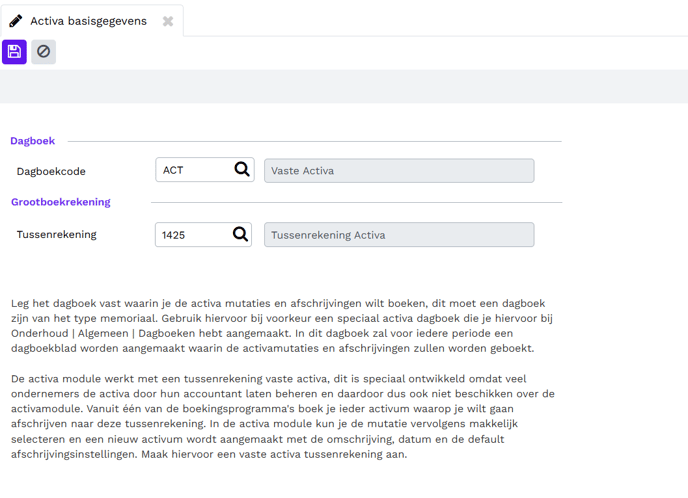
Task: Close the Activa basisgegevens tab
Action: click(x=168, y=21)
